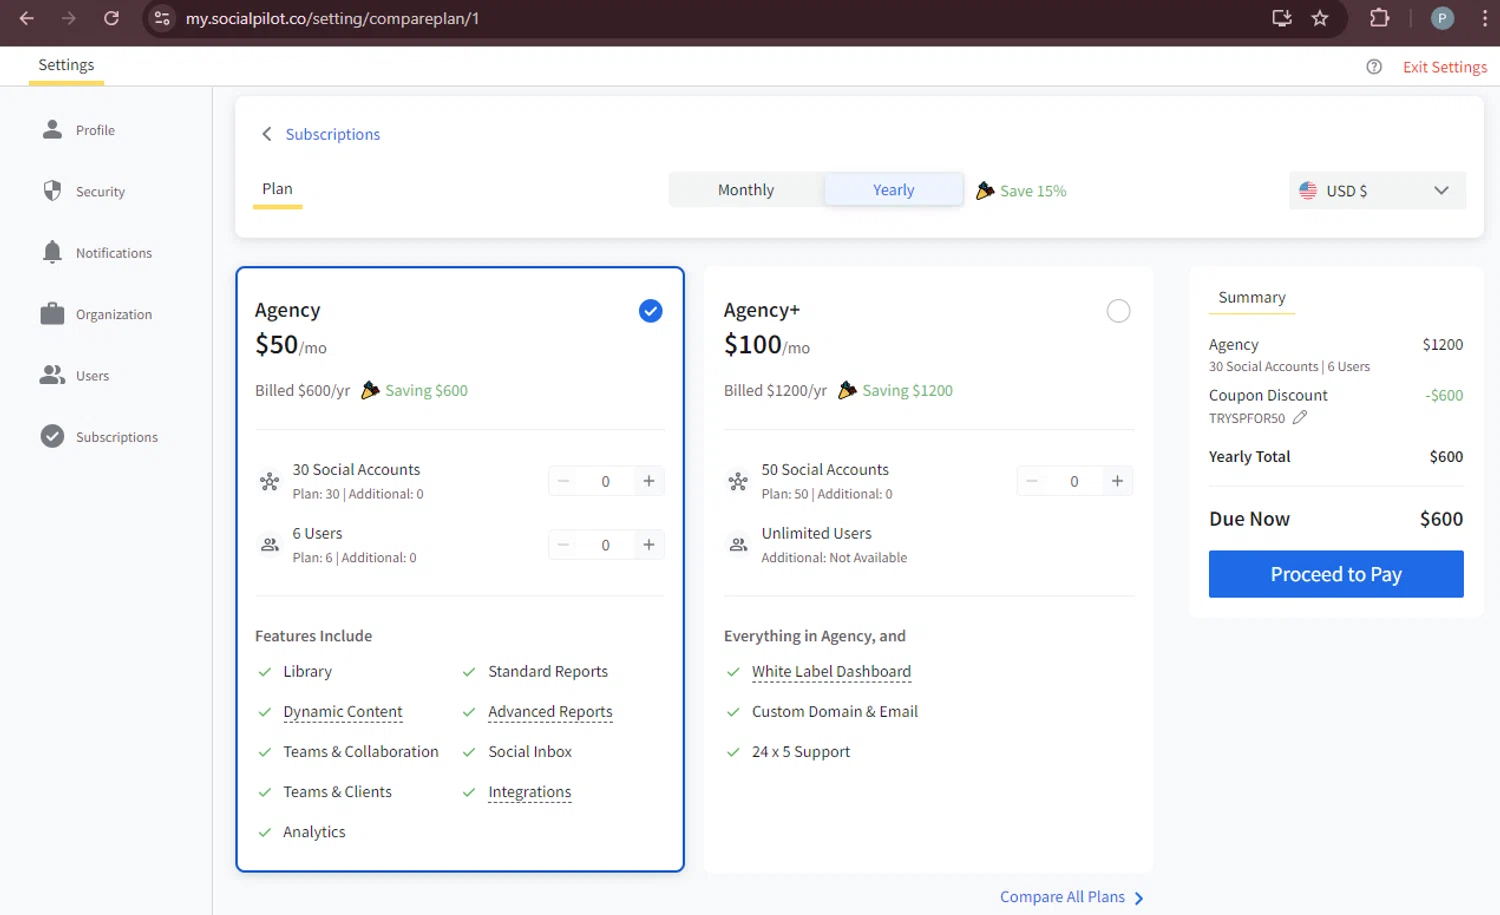This screenshot has width=1500, height=915.
Task: Reload the page with the refresh icon
Action: (111, 18)
